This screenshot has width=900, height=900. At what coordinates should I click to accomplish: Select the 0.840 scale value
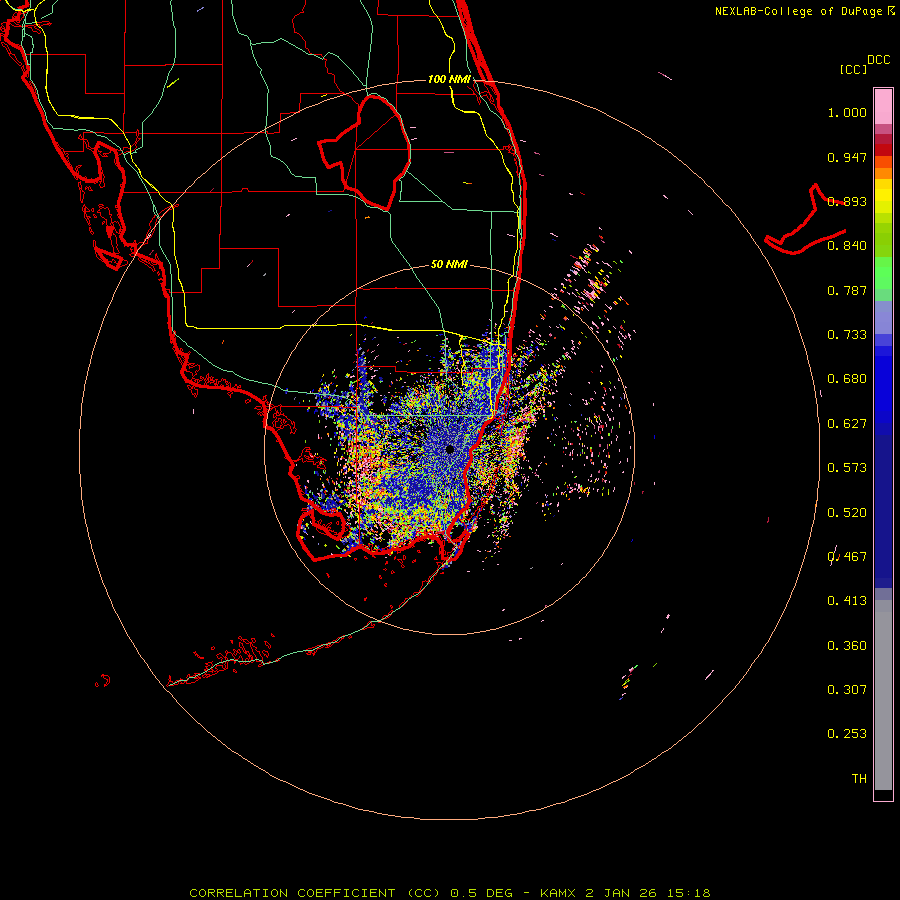[x=847, y=246]
